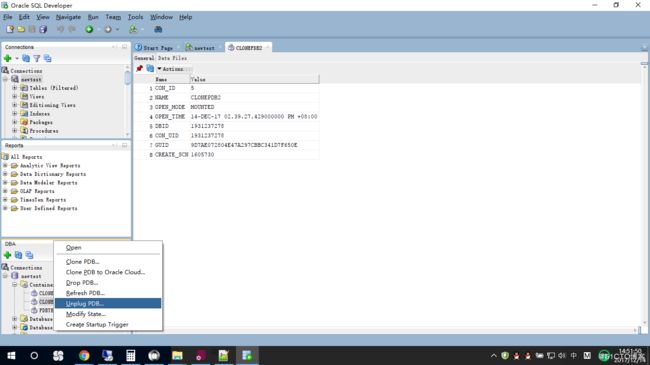Open the Team menu

tap(113, 17)
